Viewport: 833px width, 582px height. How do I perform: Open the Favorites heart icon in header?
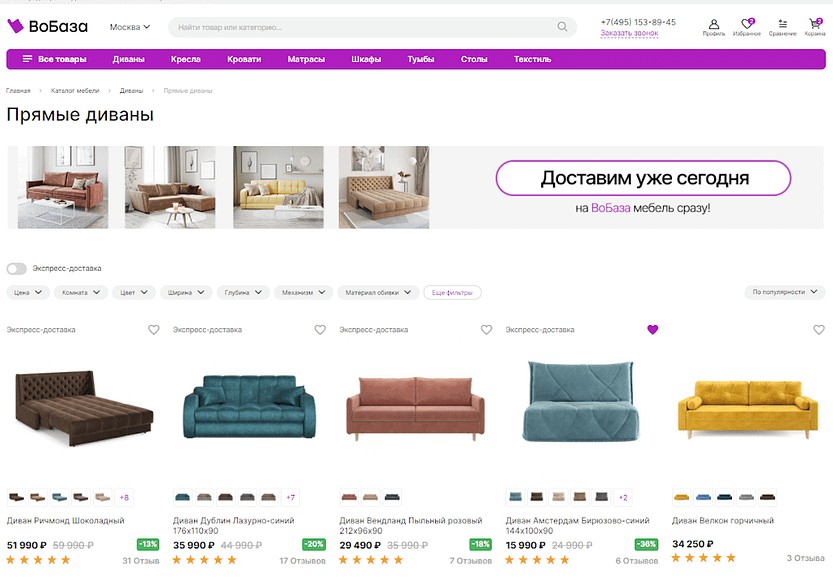[746, 26]
